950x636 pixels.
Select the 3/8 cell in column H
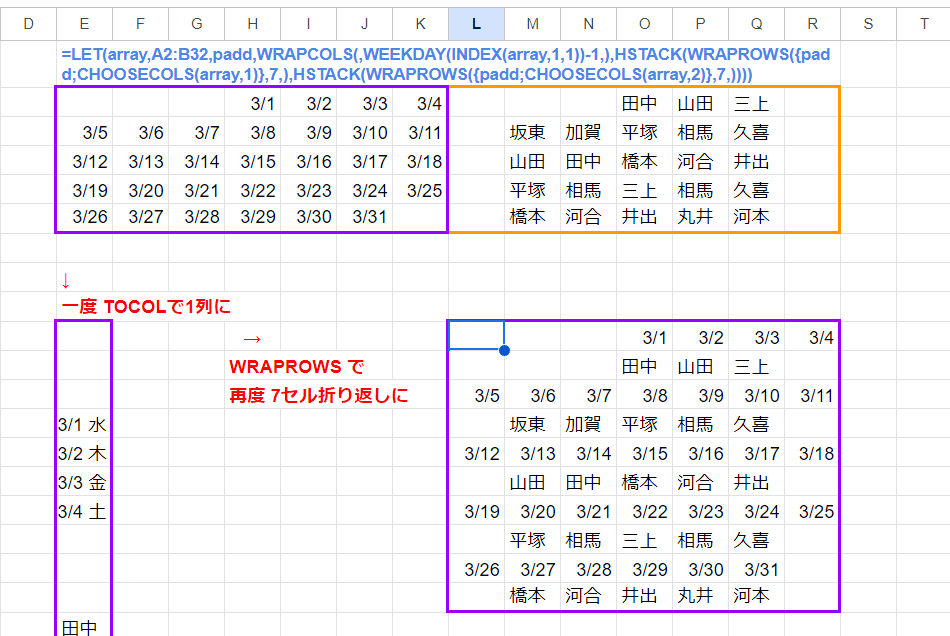pyautogui.click(x=253, y=133)
